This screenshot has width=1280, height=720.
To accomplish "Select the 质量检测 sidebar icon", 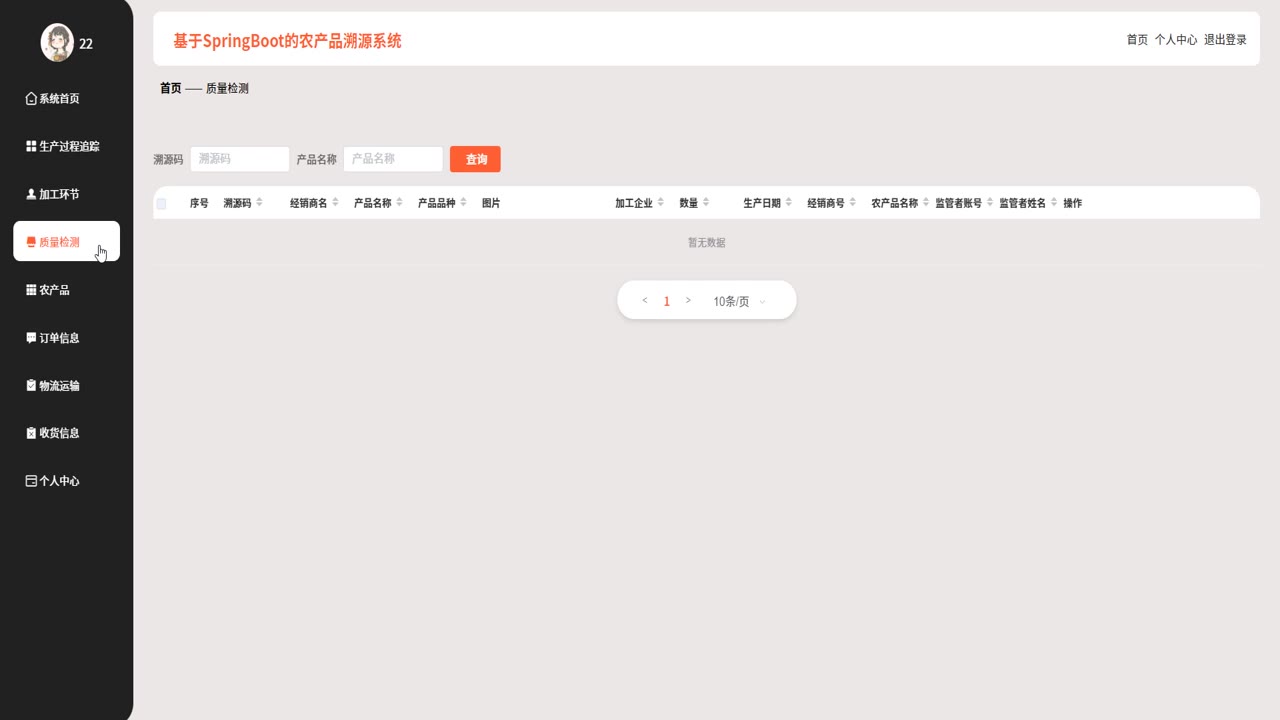I will click(x=31, y=242).
